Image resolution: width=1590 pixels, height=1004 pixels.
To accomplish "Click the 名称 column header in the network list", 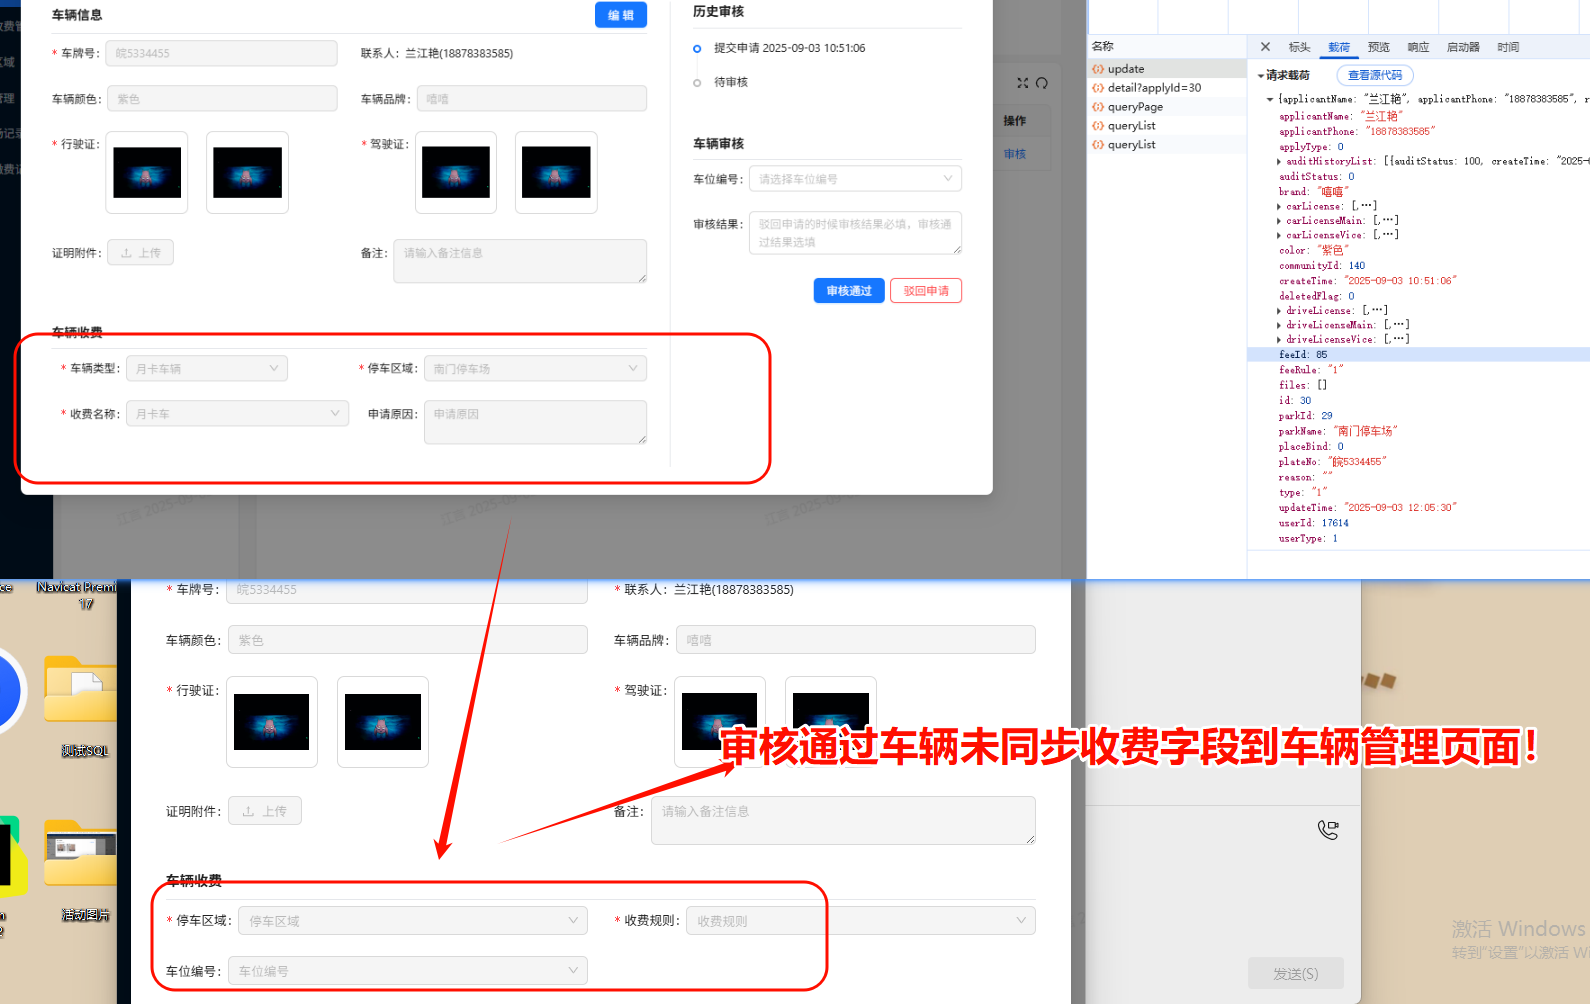I will 1103,46.
